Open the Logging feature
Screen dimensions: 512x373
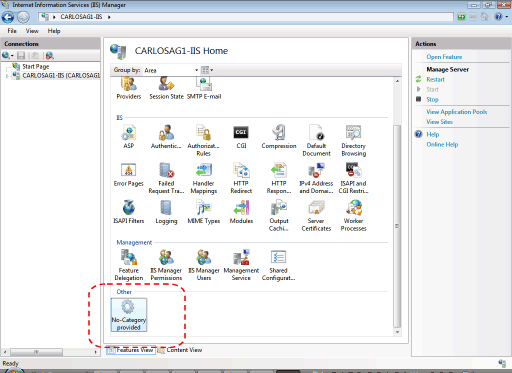click(166, 212)
